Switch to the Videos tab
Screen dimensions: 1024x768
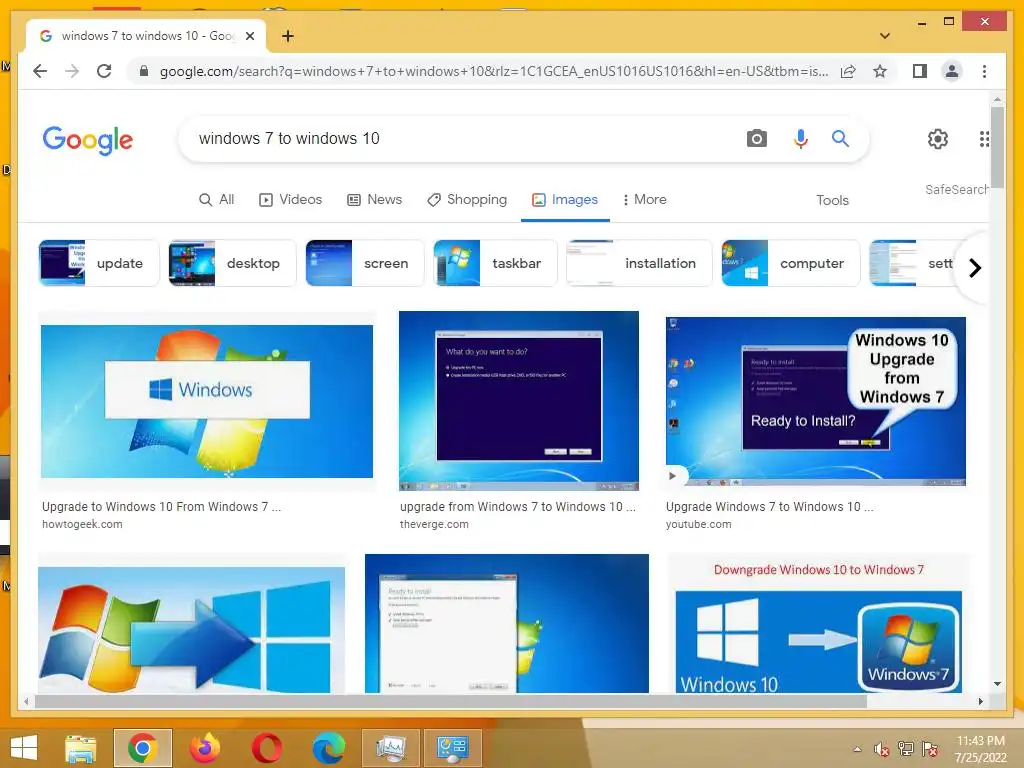[291, 199]
